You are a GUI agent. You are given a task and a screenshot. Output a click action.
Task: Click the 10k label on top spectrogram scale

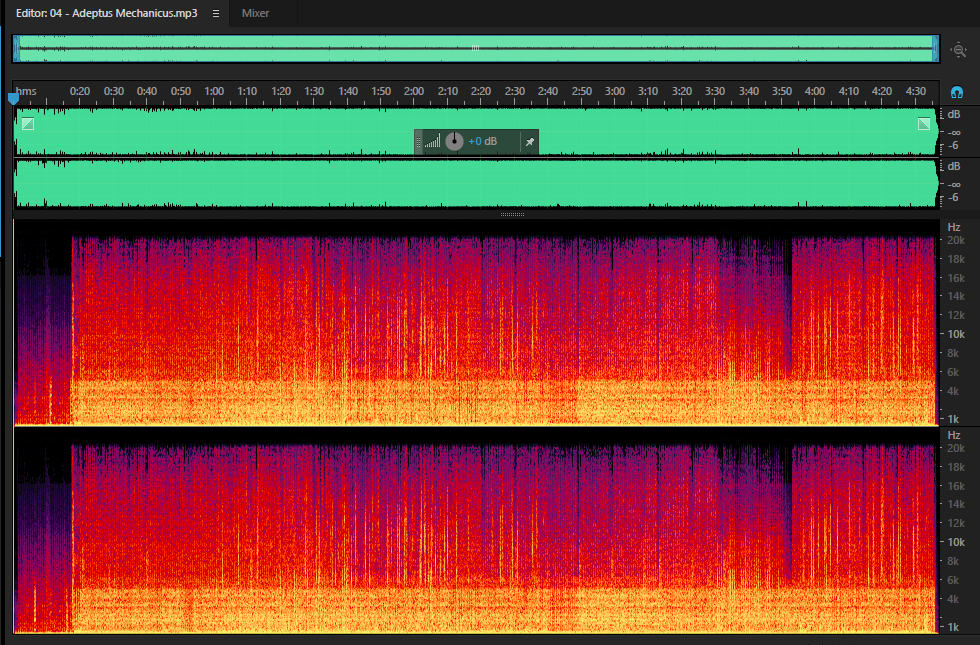(956, 334)
